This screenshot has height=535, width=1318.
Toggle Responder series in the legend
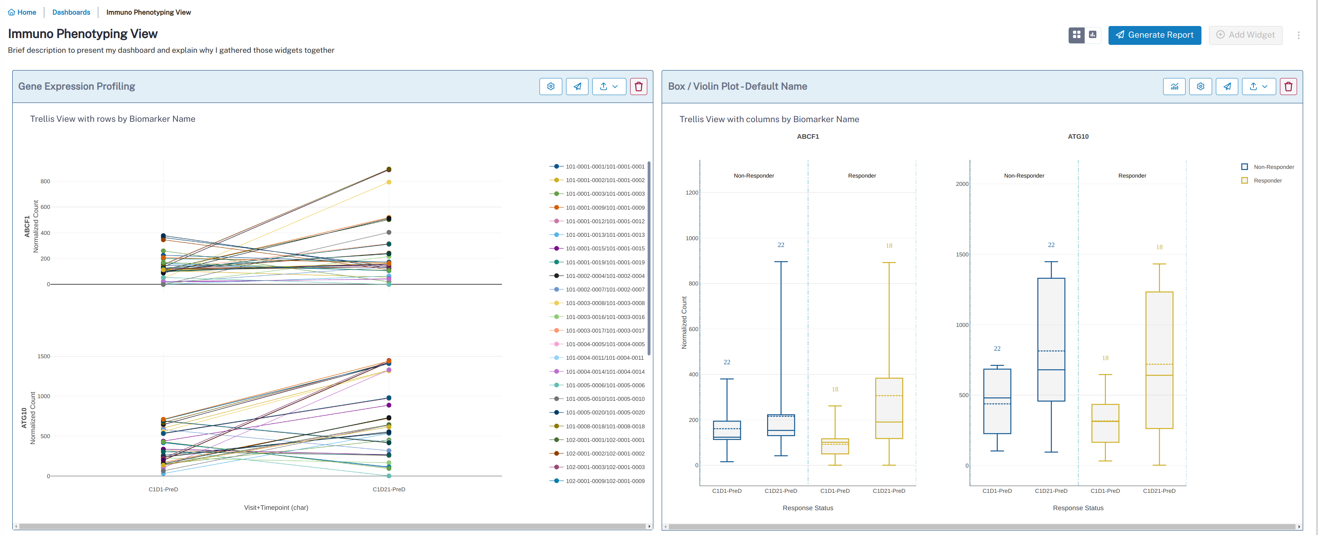tap(1267, 181)
